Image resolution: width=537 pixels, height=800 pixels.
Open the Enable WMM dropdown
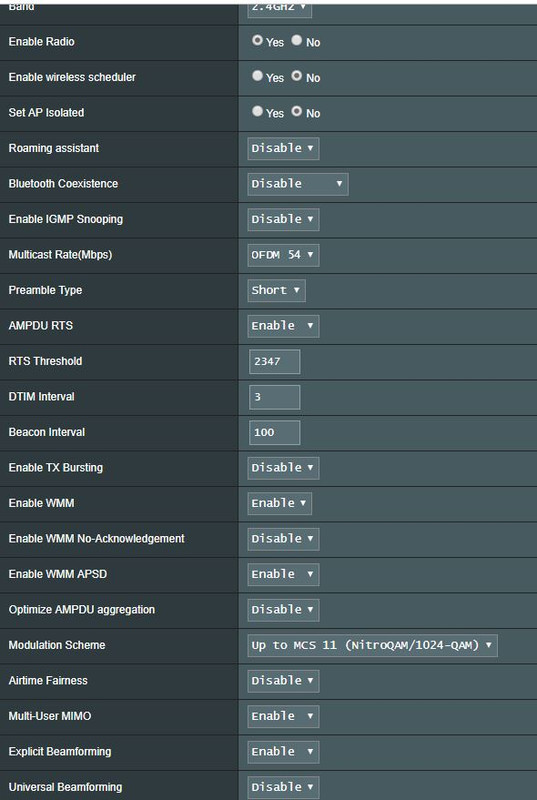[x=279, y=504]
